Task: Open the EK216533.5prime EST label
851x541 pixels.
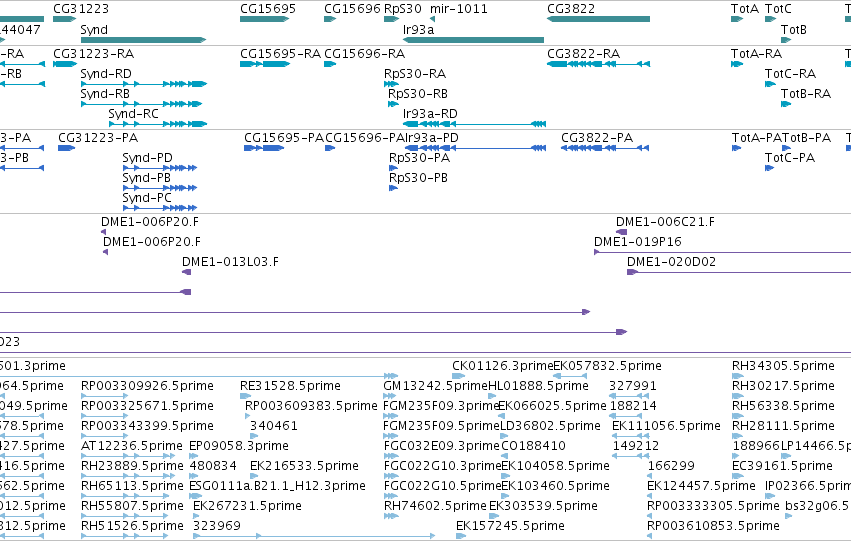Action: [304, 466]
